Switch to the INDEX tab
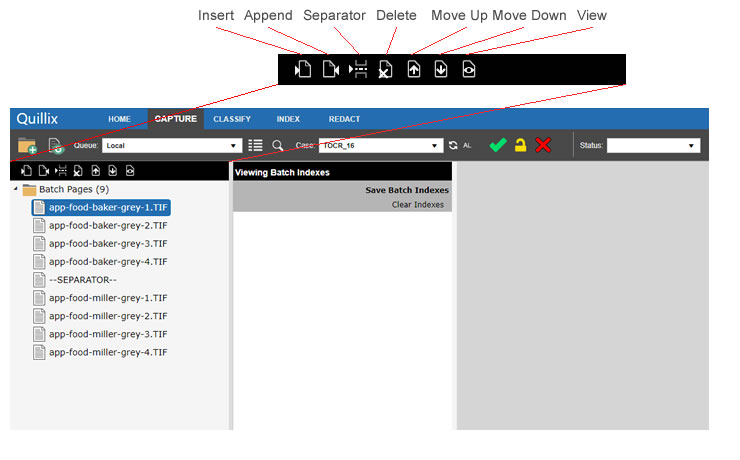 point(288,119)
